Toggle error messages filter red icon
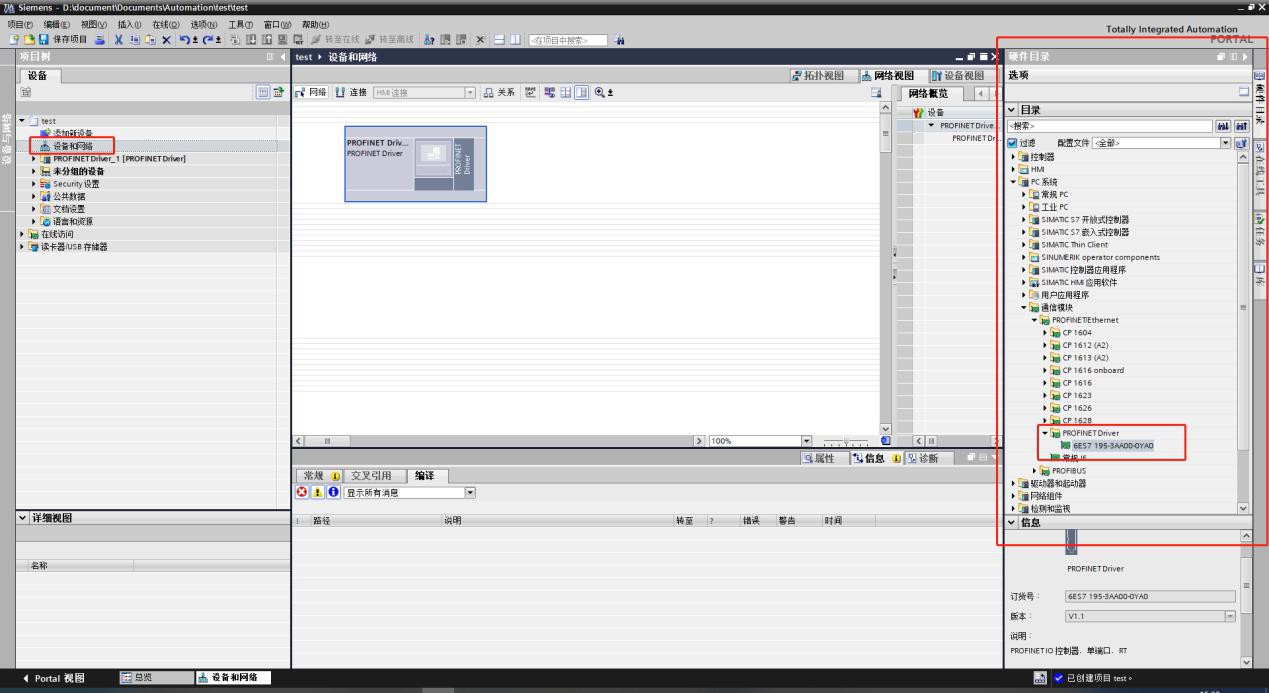Image resolution: width=1269 pixels, height=693 pixels. click(301, 492)
